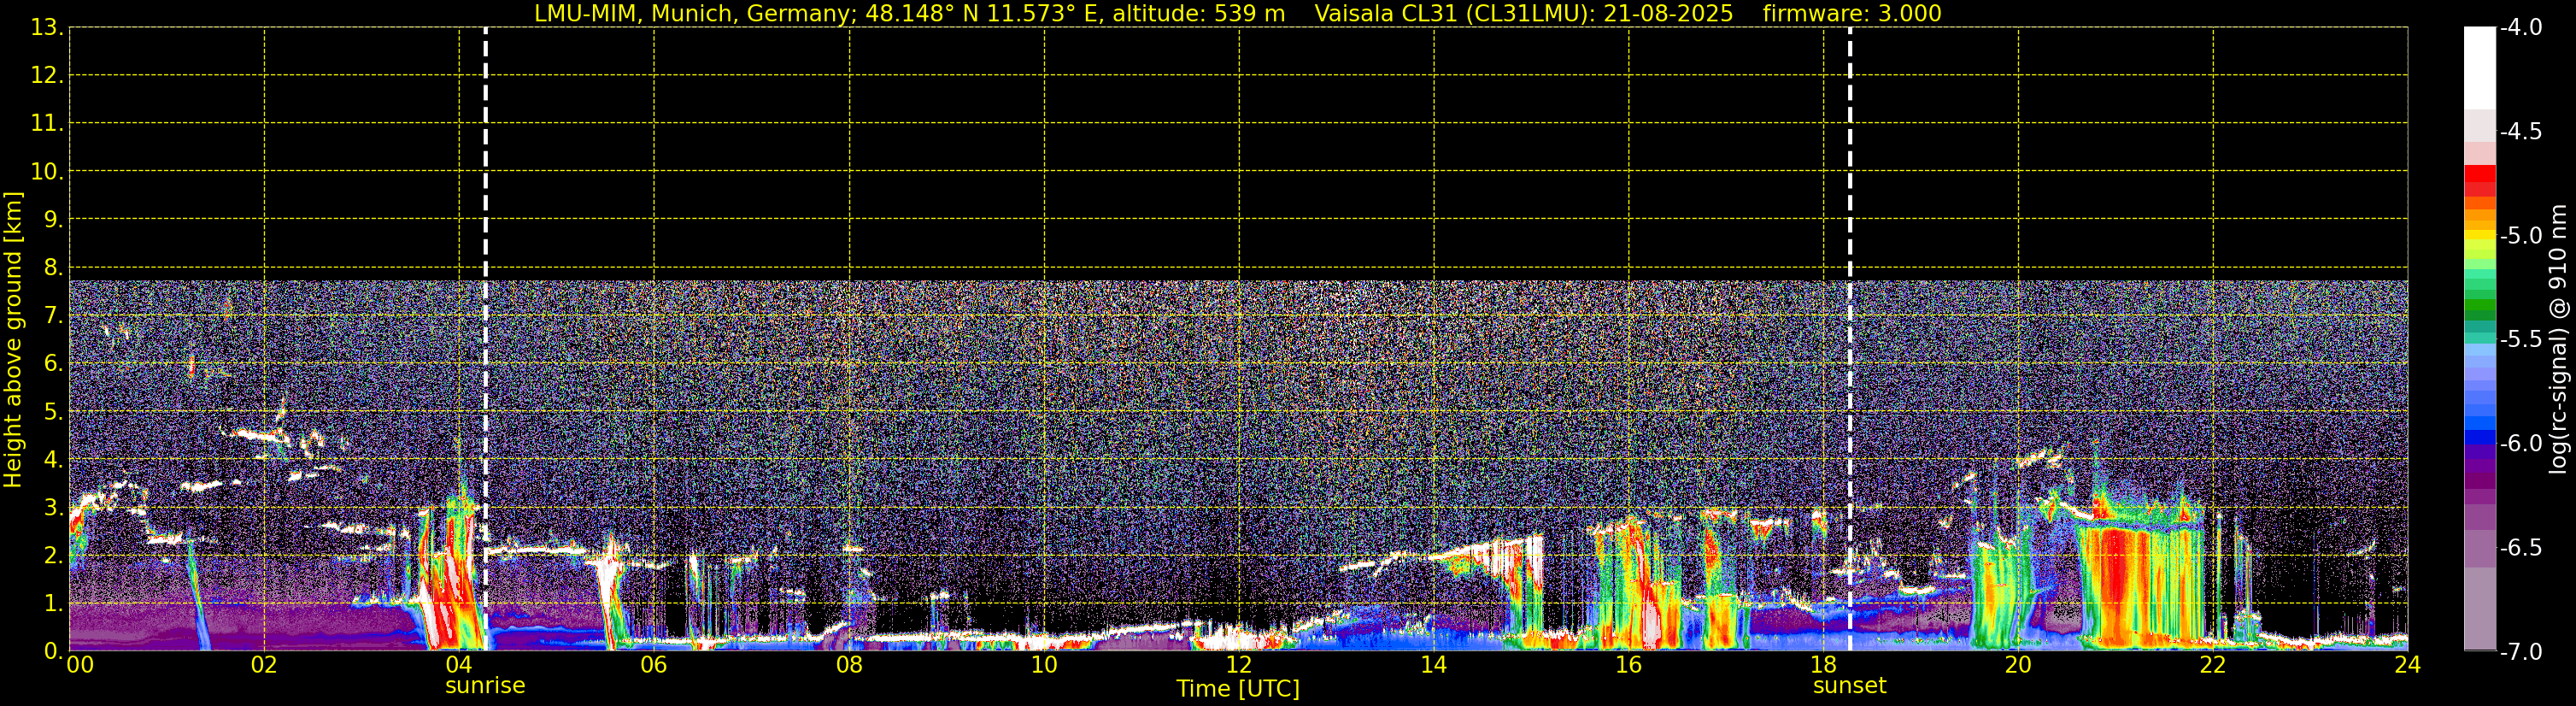The width and height of the screenshot is (2576, 706).
Task: Click the 'sunrise' text label
Action: tap(485, 686)
